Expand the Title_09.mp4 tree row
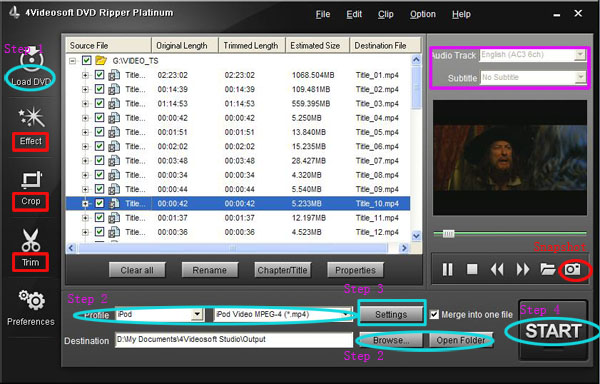 (85, 190)
